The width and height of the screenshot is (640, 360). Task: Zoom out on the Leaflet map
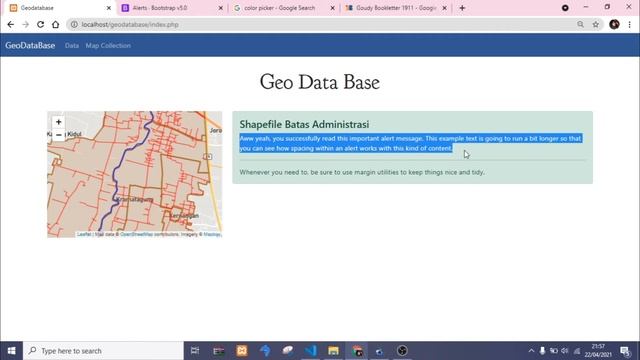coord(58,135)
